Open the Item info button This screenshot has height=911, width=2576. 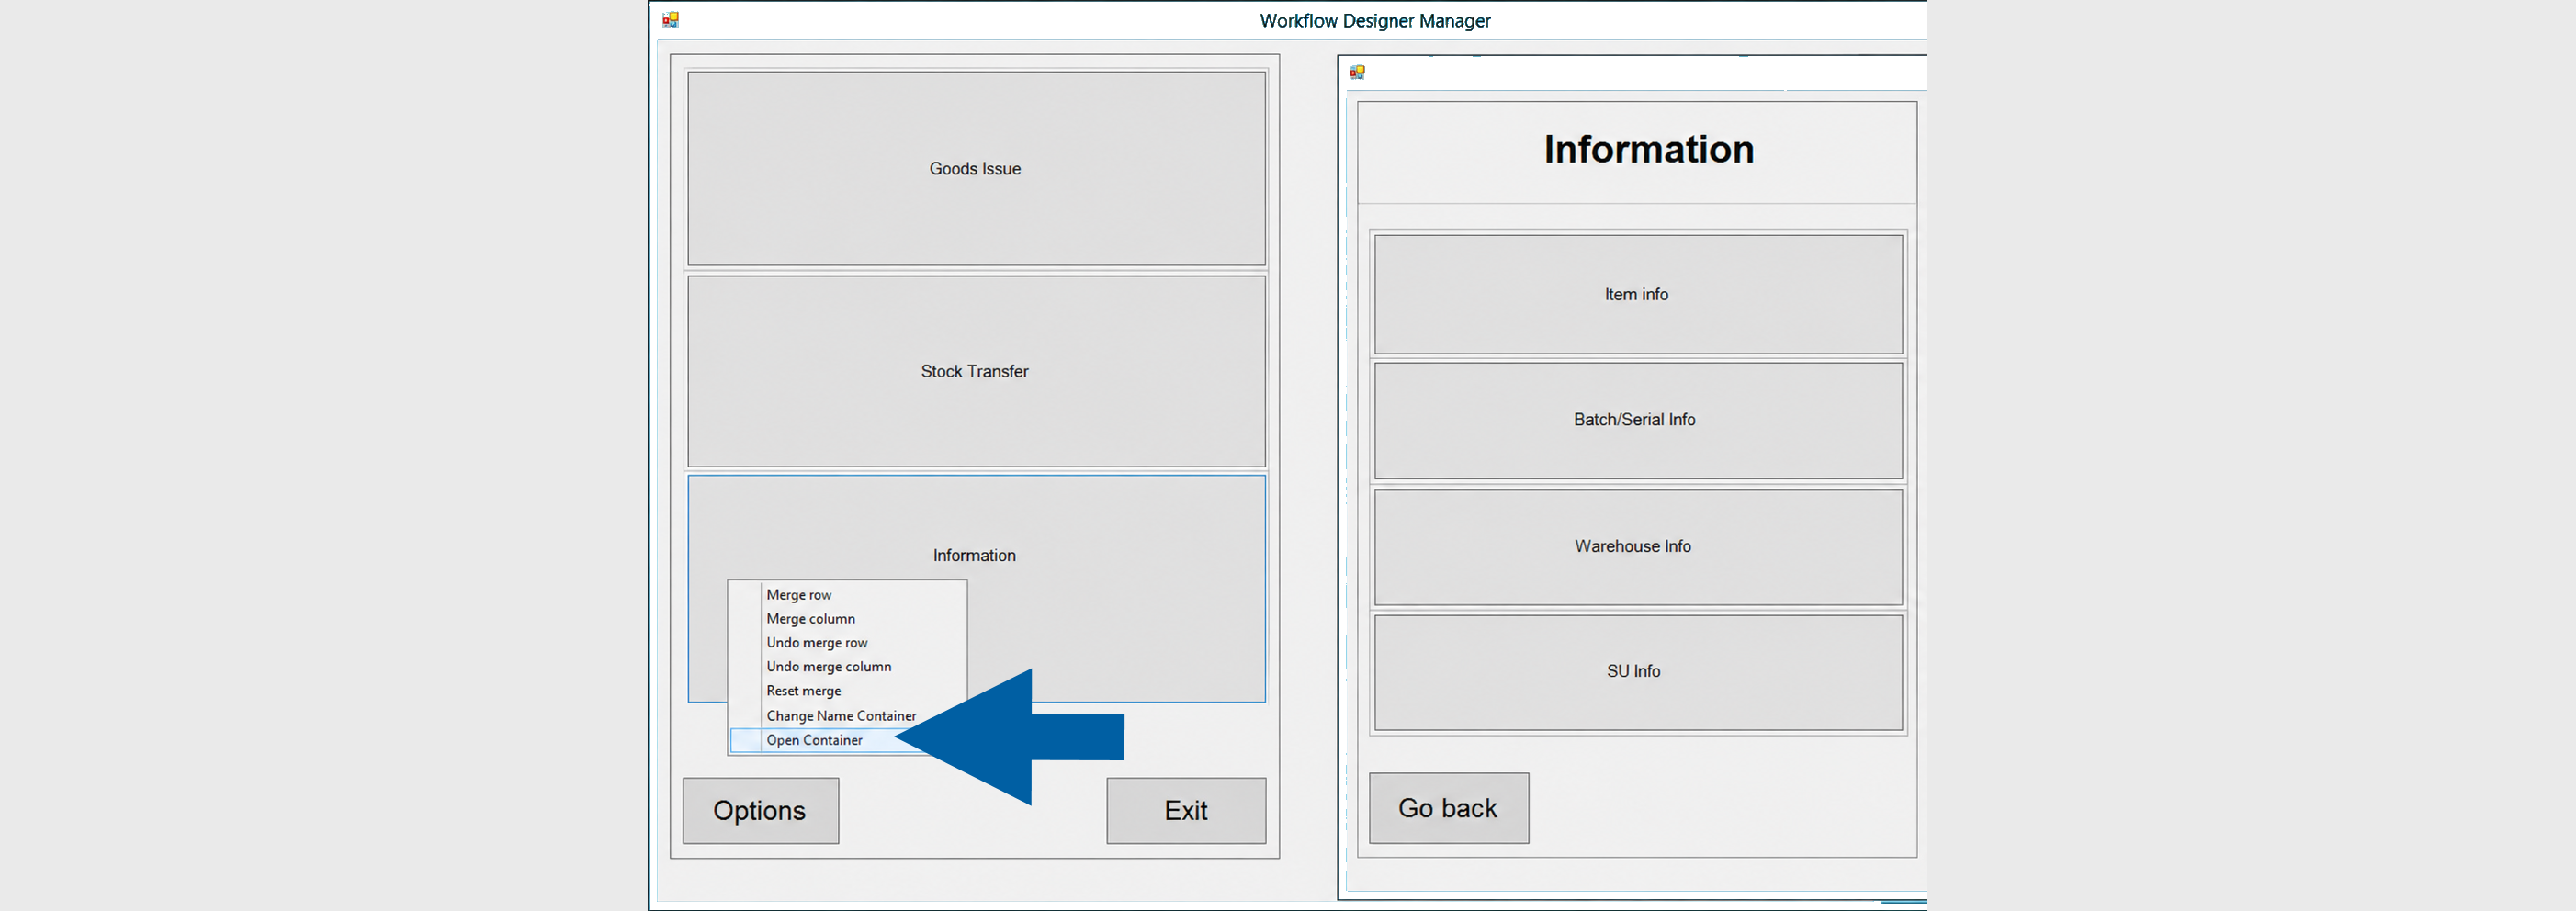1638,295
